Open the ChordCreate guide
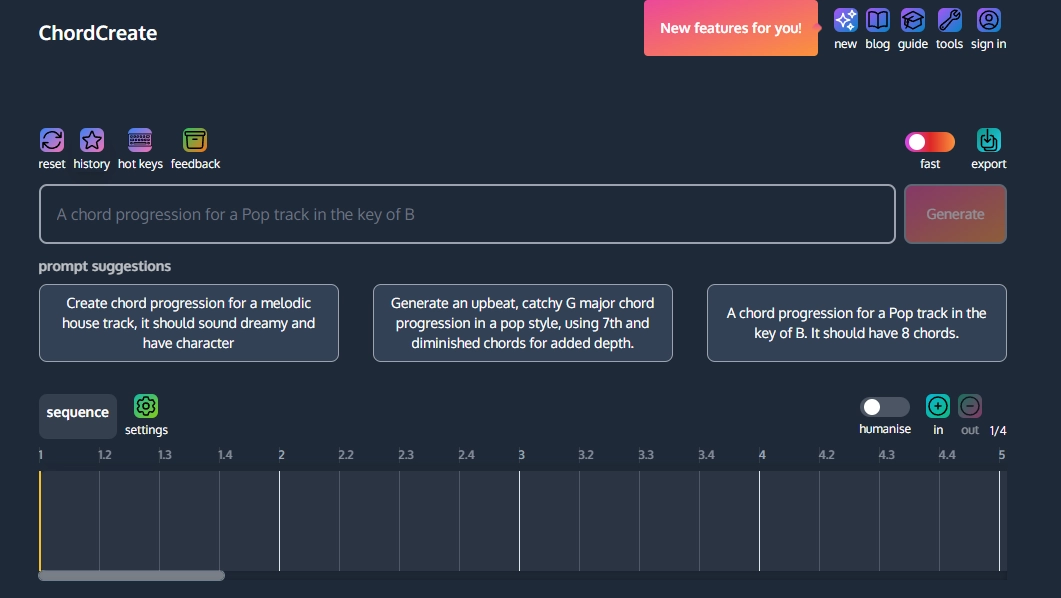Viewport: 1061px width, 598px height. point(912,19)
